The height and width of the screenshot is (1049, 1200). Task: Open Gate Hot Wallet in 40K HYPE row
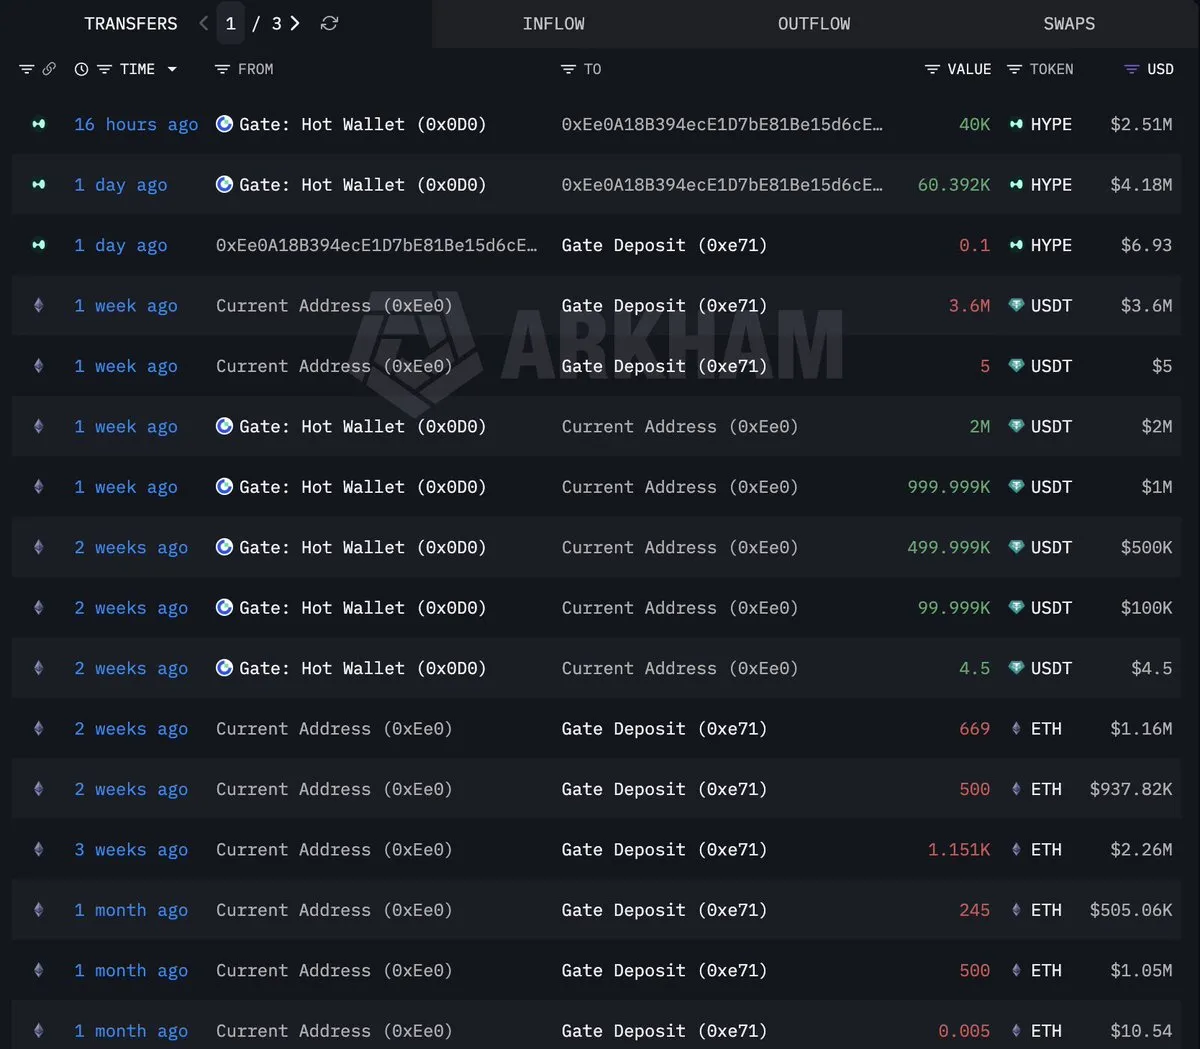(362, 124)
